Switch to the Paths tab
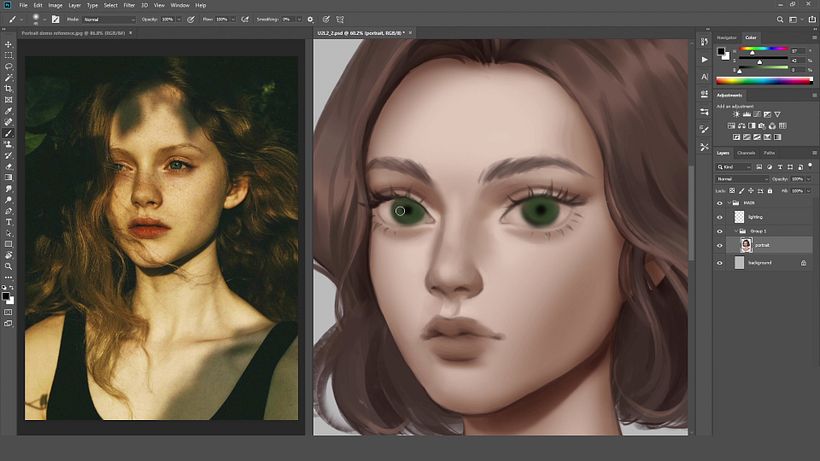This screenshot has height=461, width=820. click(x=769, y=153)
